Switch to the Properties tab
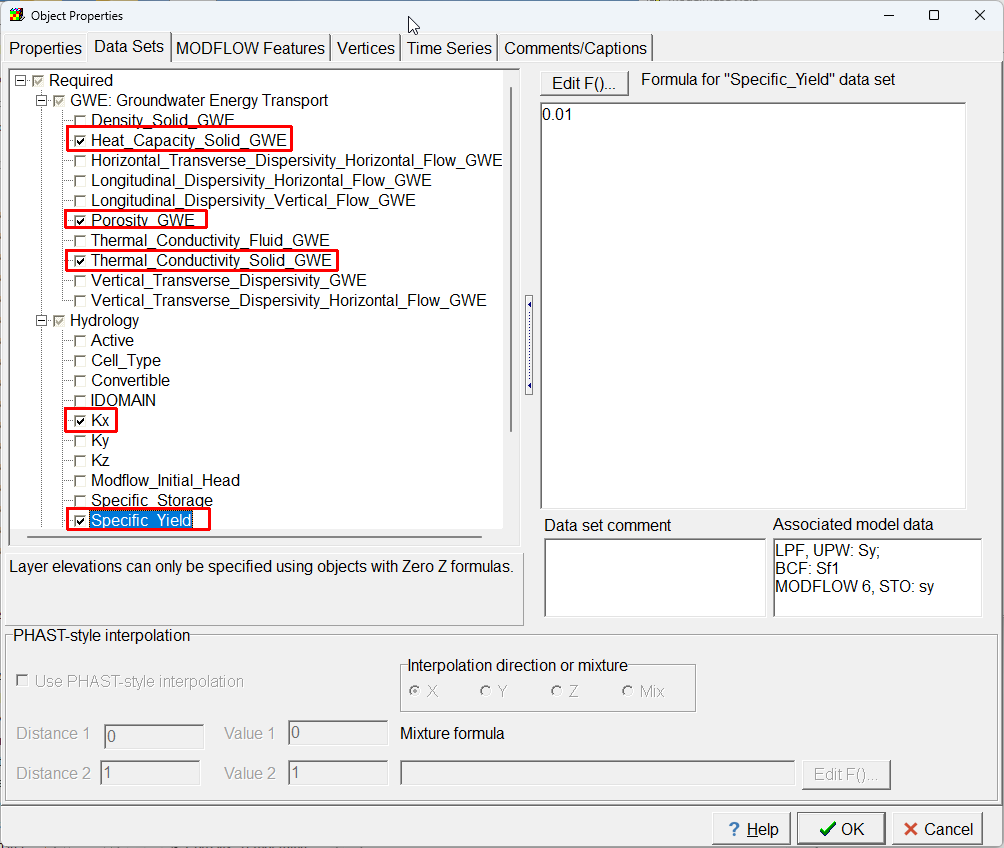The image size is (1004, 848). tap(45, 48)
